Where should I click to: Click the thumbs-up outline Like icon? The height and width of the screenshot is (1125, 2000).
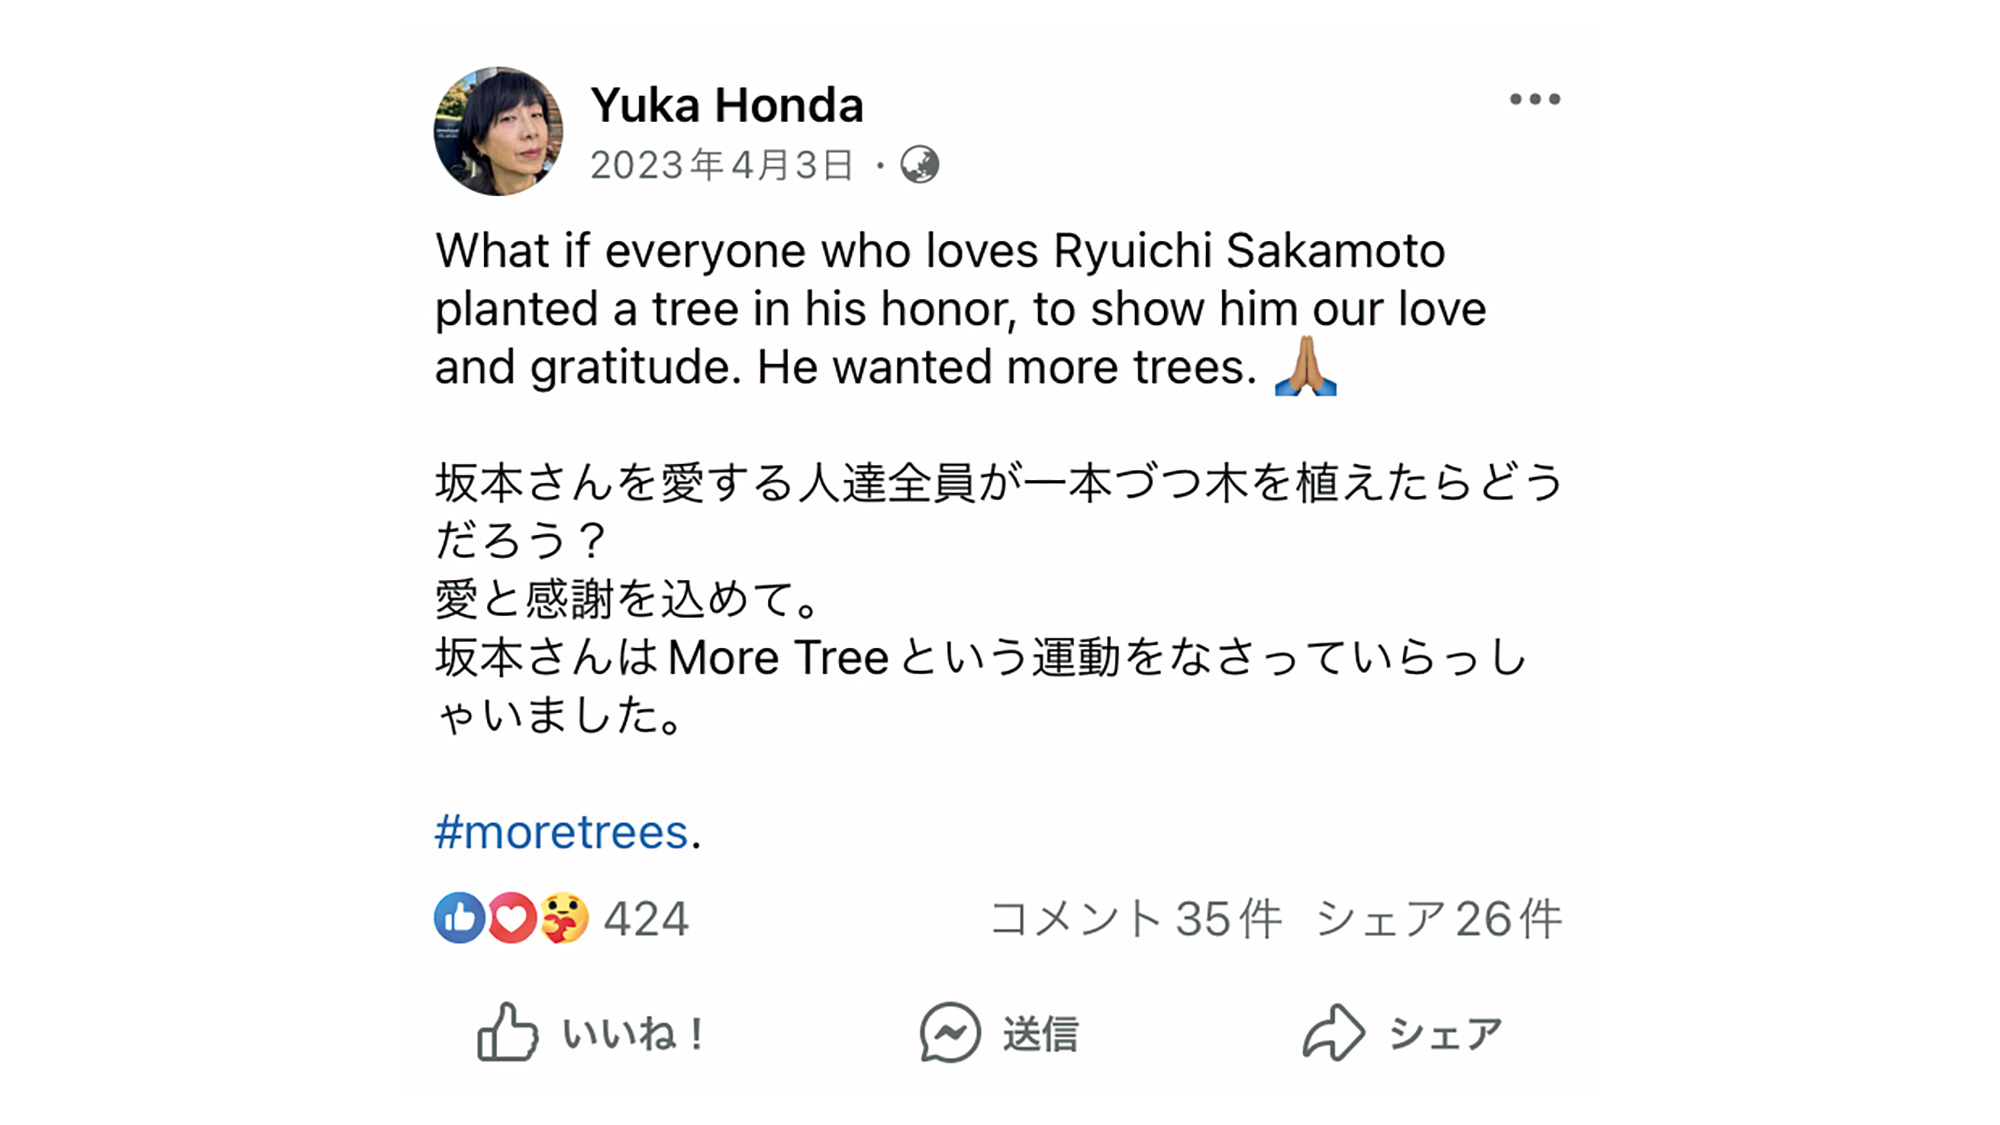pyautogui.click(x=507, y=1032)
